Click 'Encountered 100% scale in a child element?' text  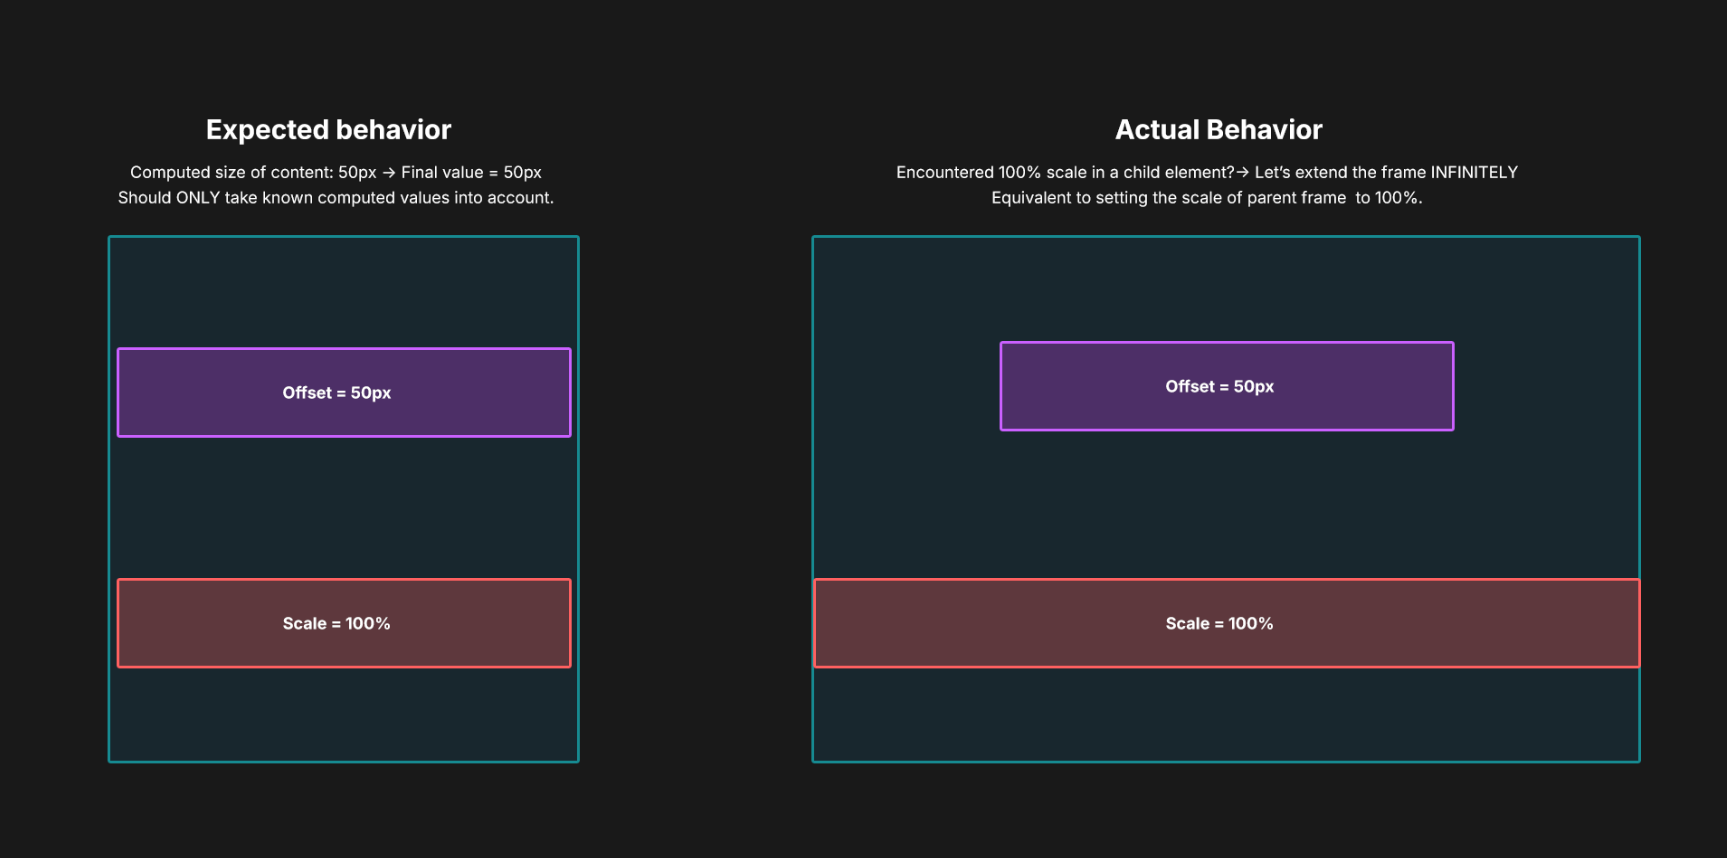pyautogui.click(x=1065, y=173)
